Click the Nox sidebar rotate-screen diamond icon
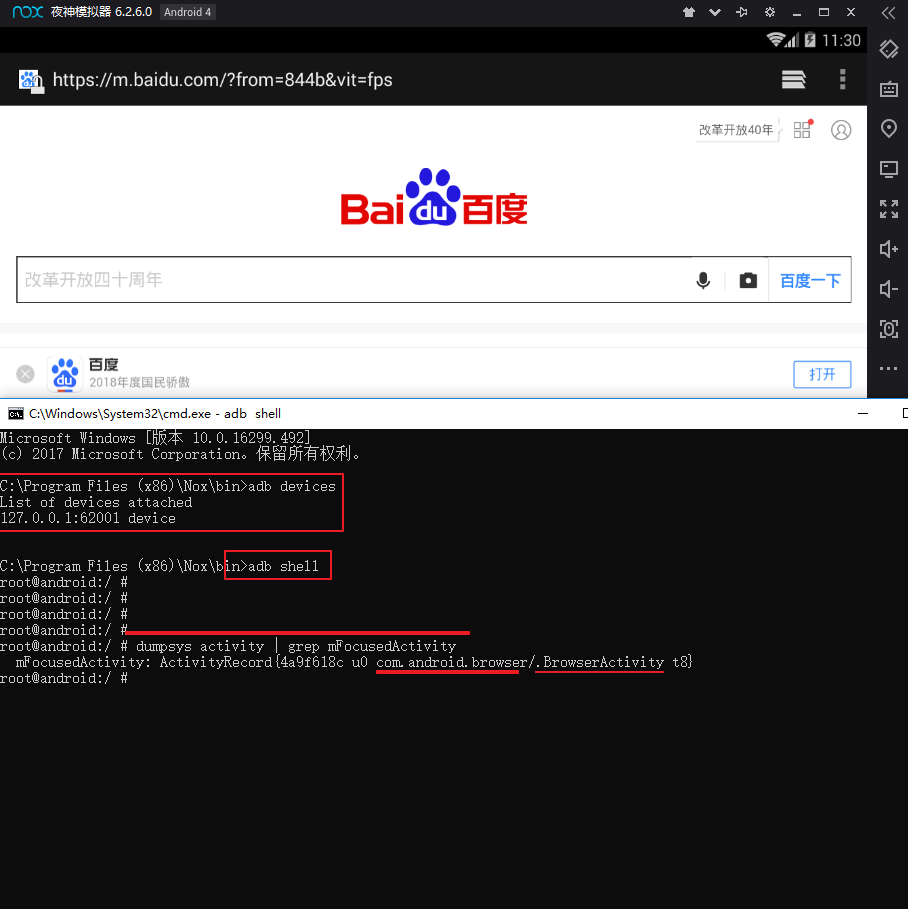Viewport: 908px width, 909px height. 888,49
